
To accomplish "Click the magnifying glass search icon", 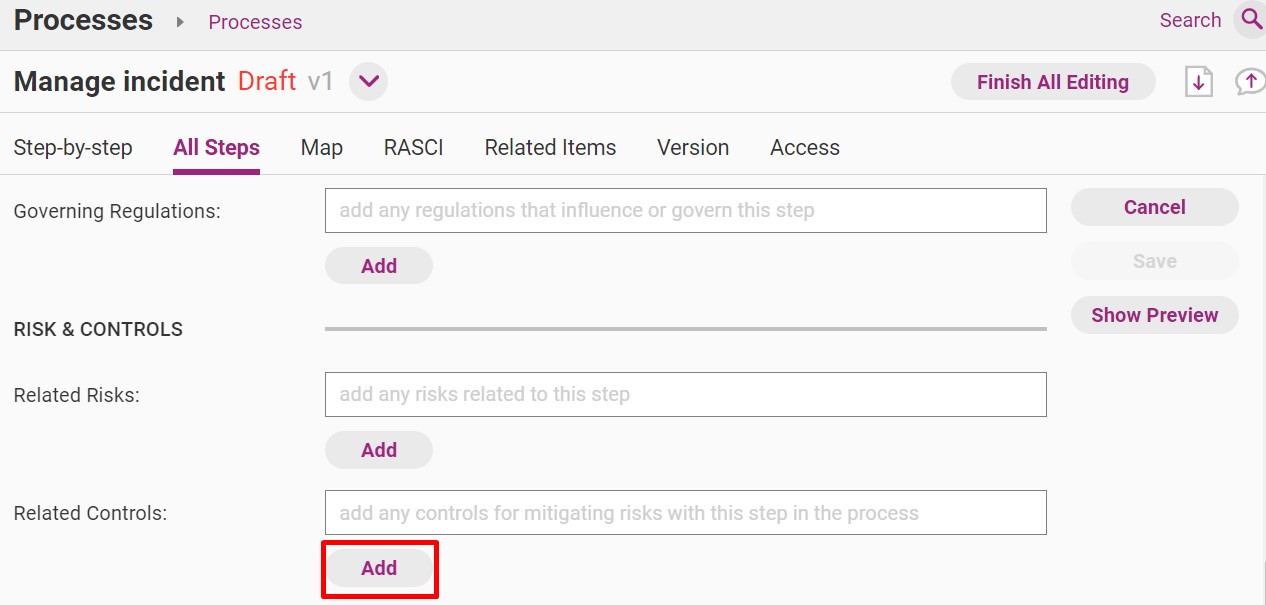I will pyautogui.click(x=1250, y=19).
